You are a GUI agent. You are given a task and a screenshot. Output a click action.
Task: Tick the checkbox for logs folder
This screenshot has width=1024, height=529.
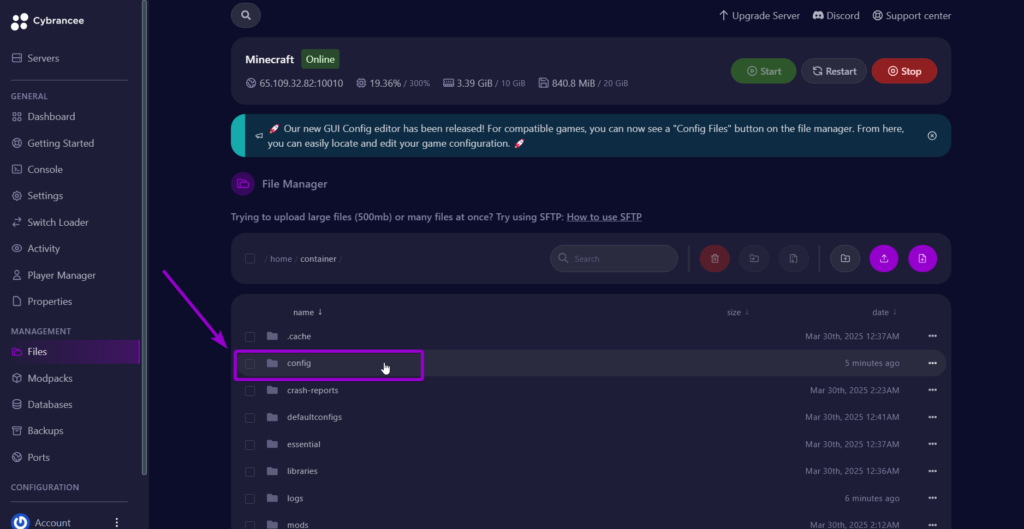point(249,498)
